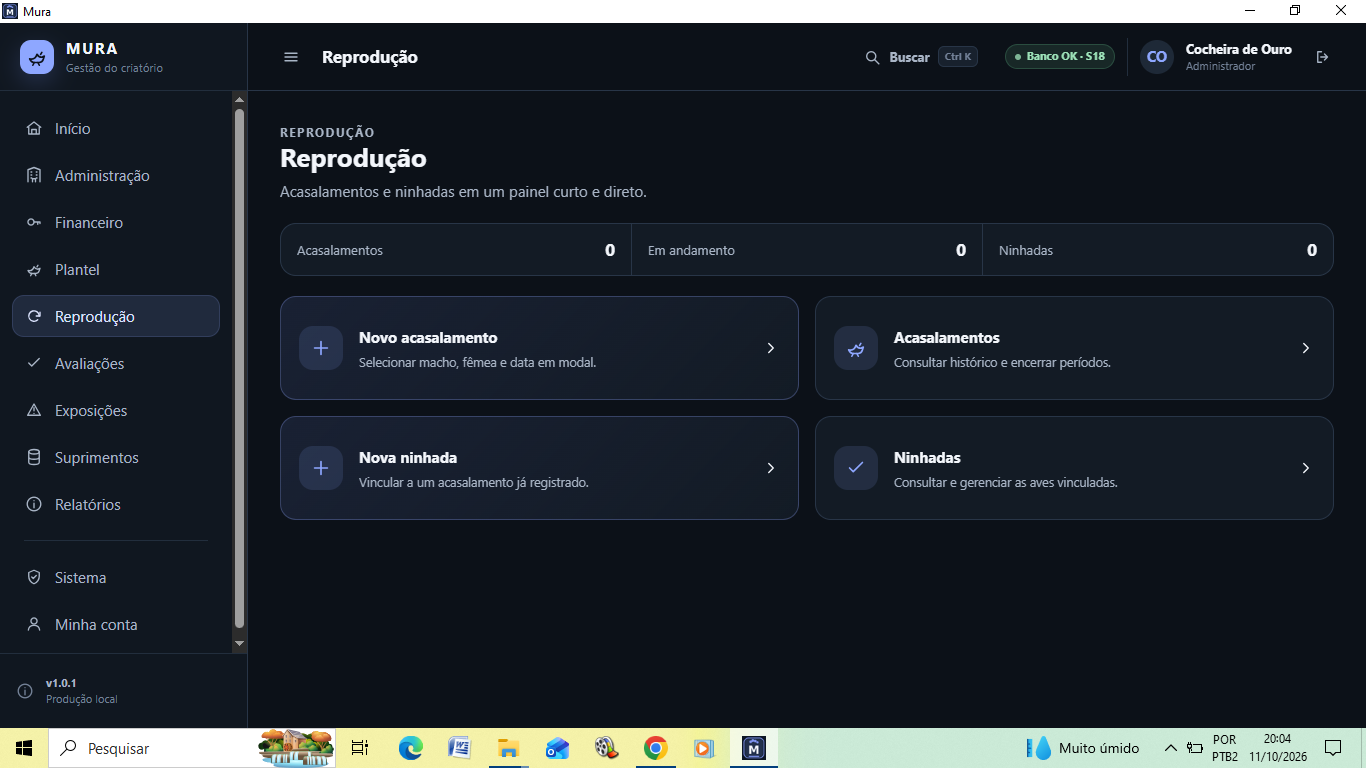Open Google Chrome from the taskbar

coord(655,748)
